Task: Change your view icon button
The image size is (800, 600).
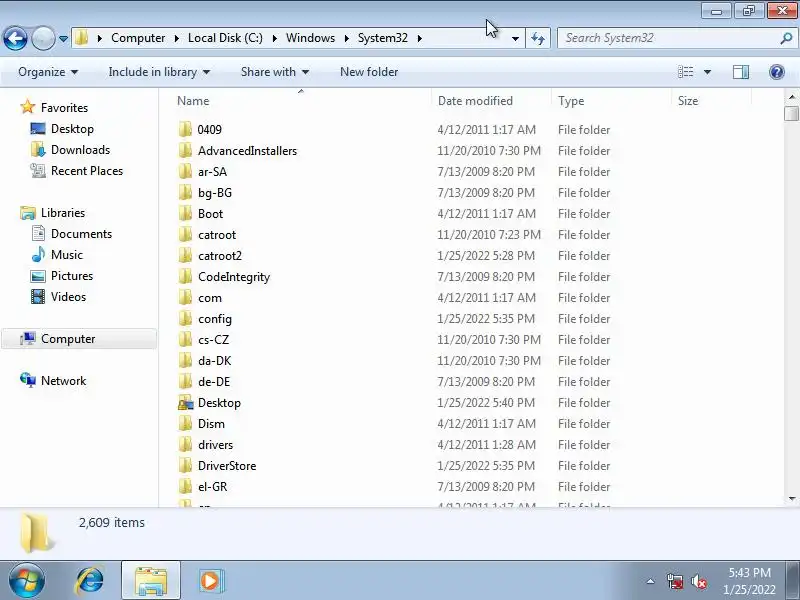Action: tap(685, 72)
